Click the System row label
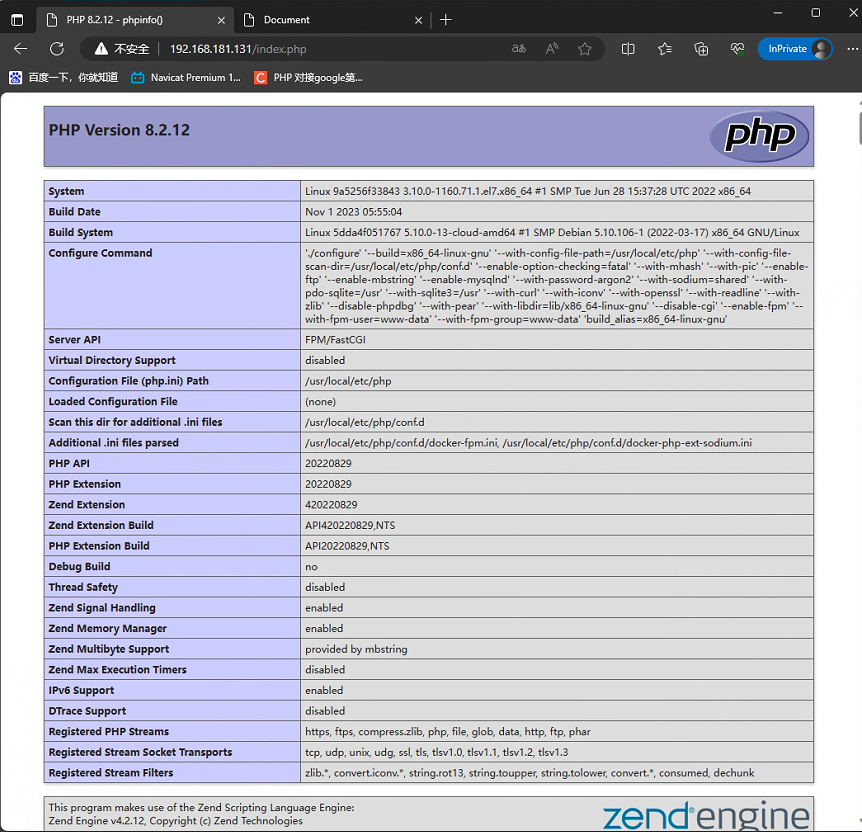862x832 pixels. [67, 191]
